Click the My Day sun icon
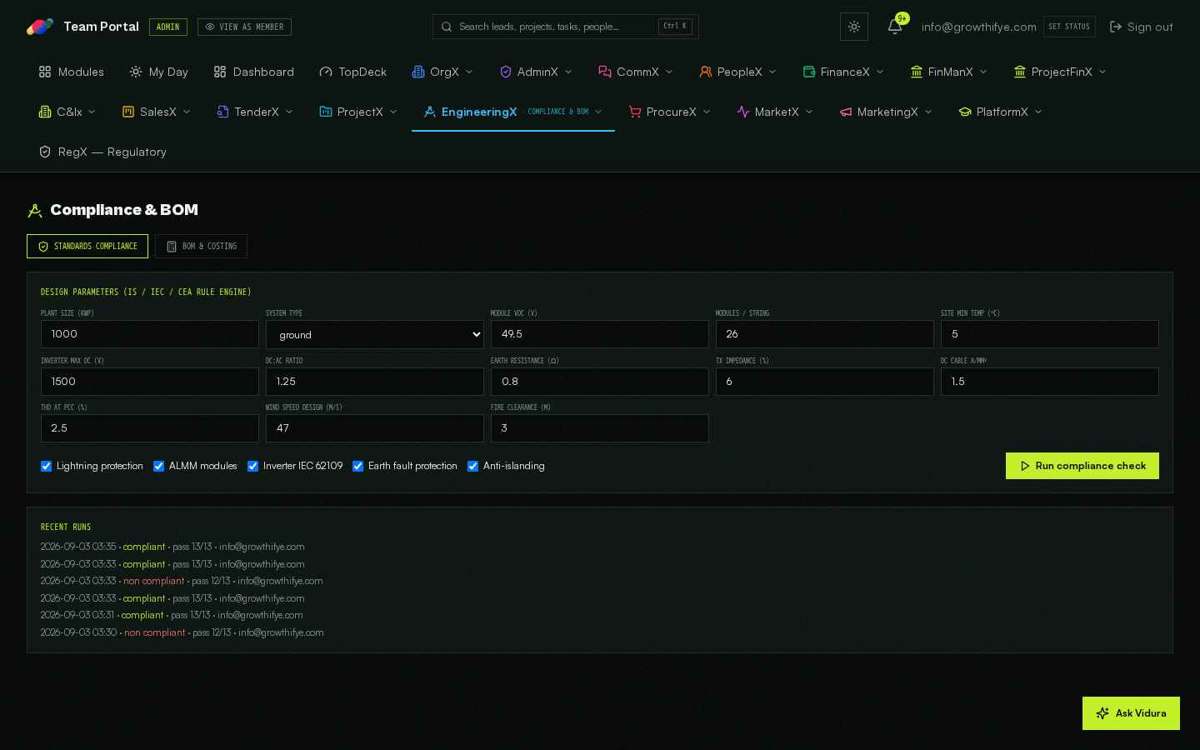The width and height of the screenshot is (1200, 750). coord(136,72)
